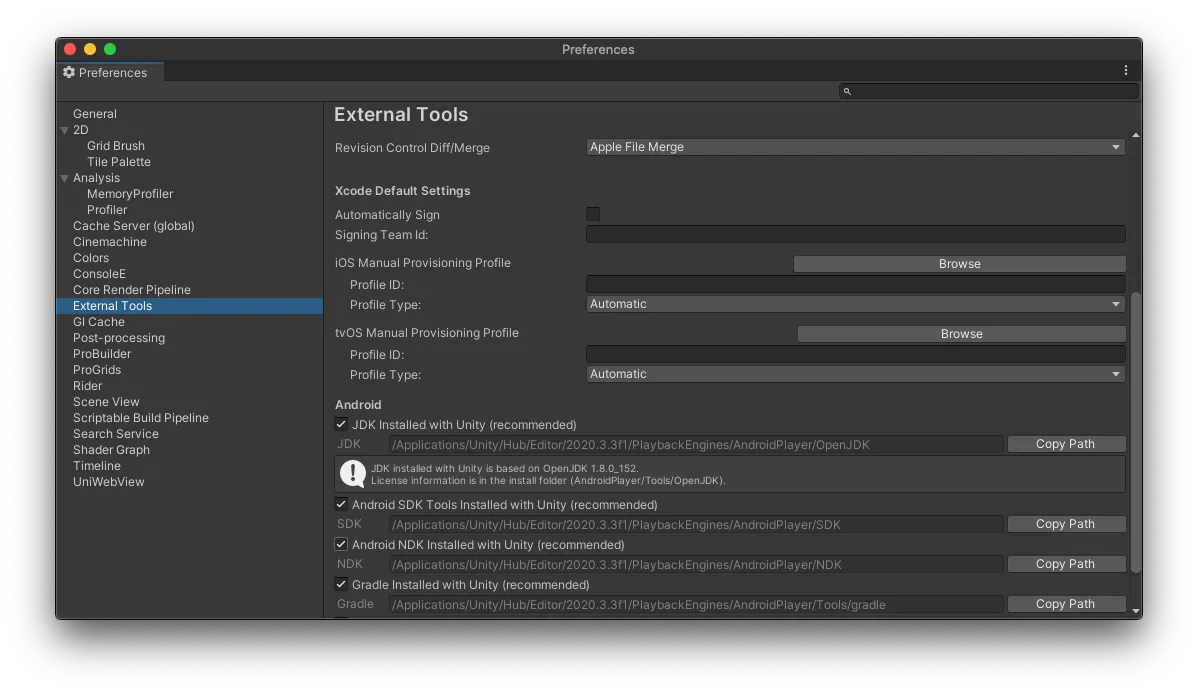
Task: Click the vertical scrollbar thumb
Action: pos(1135,432)
